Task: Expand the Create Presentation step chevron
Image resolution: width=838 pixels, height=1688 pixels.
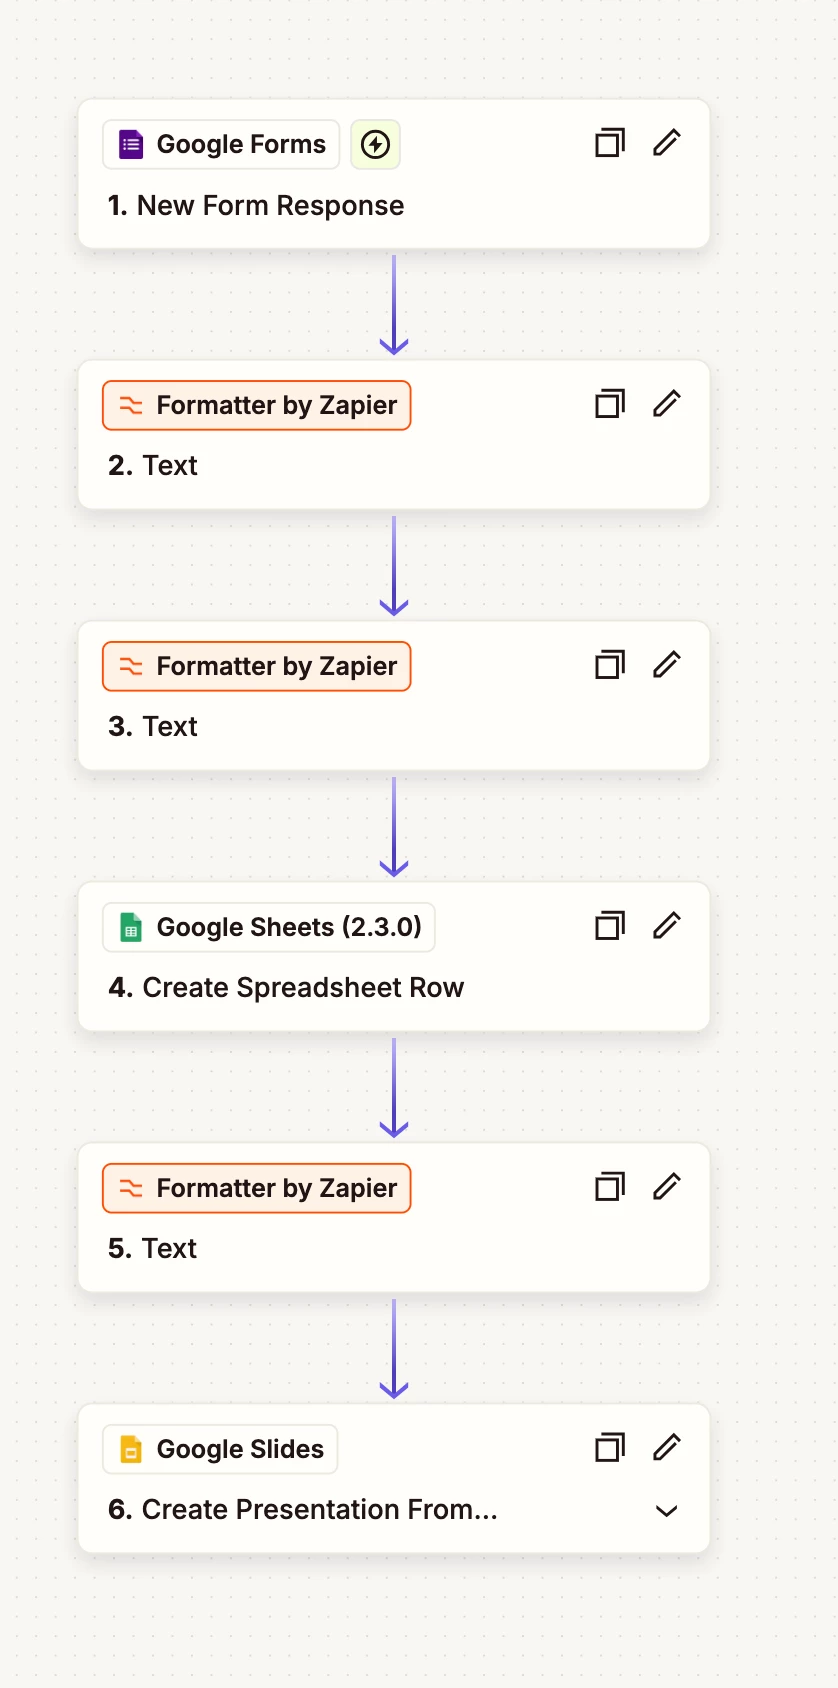Action: 667,1511
